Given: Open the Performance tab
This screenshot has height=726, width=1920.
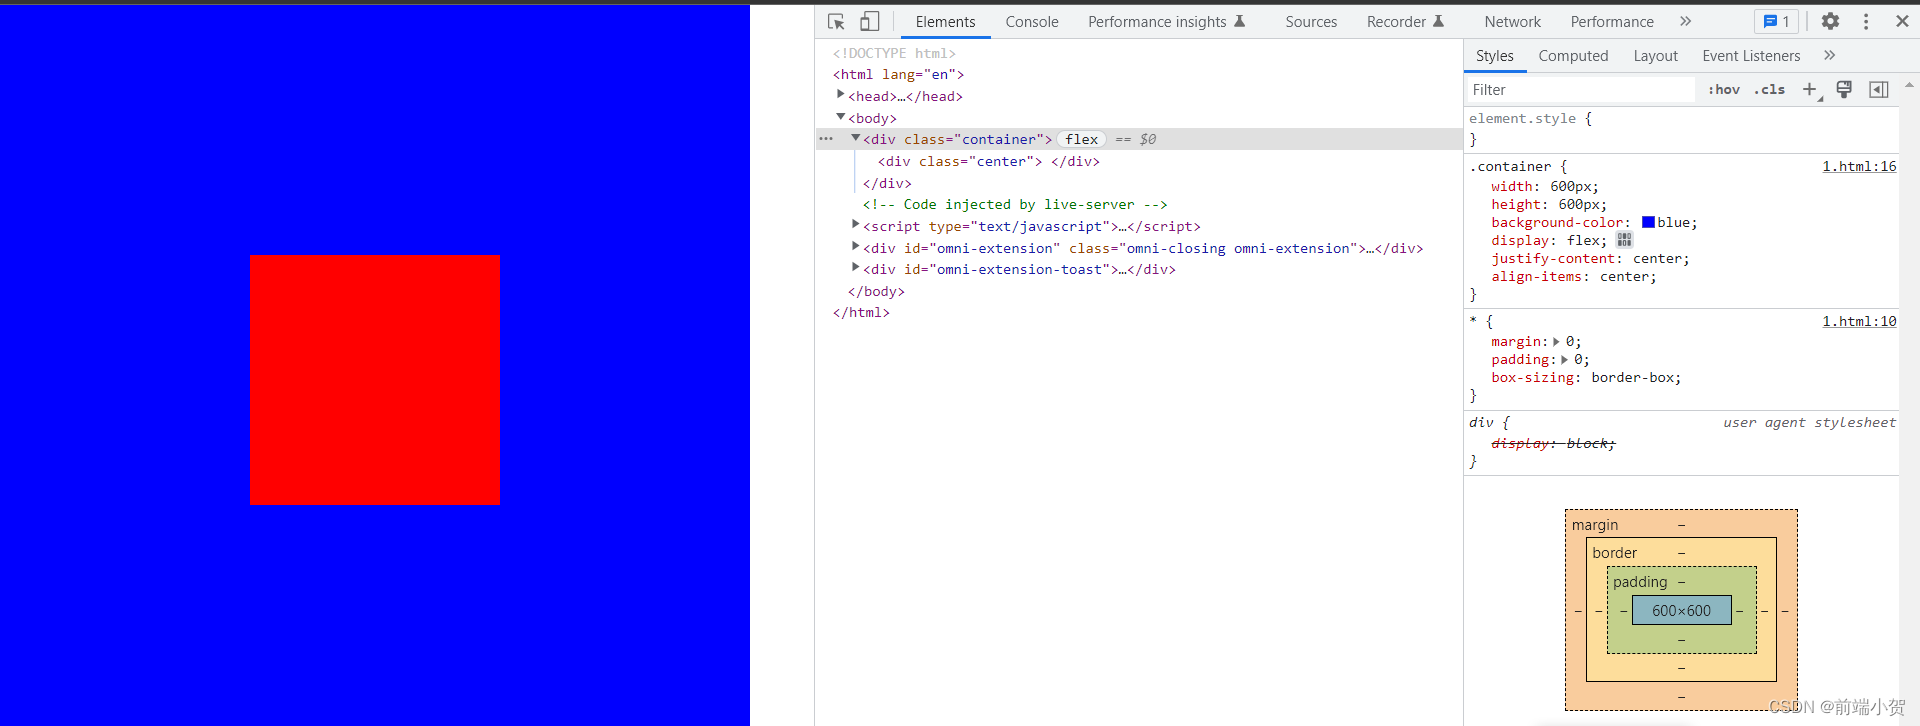Looking at the screenshot, I should click(x=1612, y=21).
